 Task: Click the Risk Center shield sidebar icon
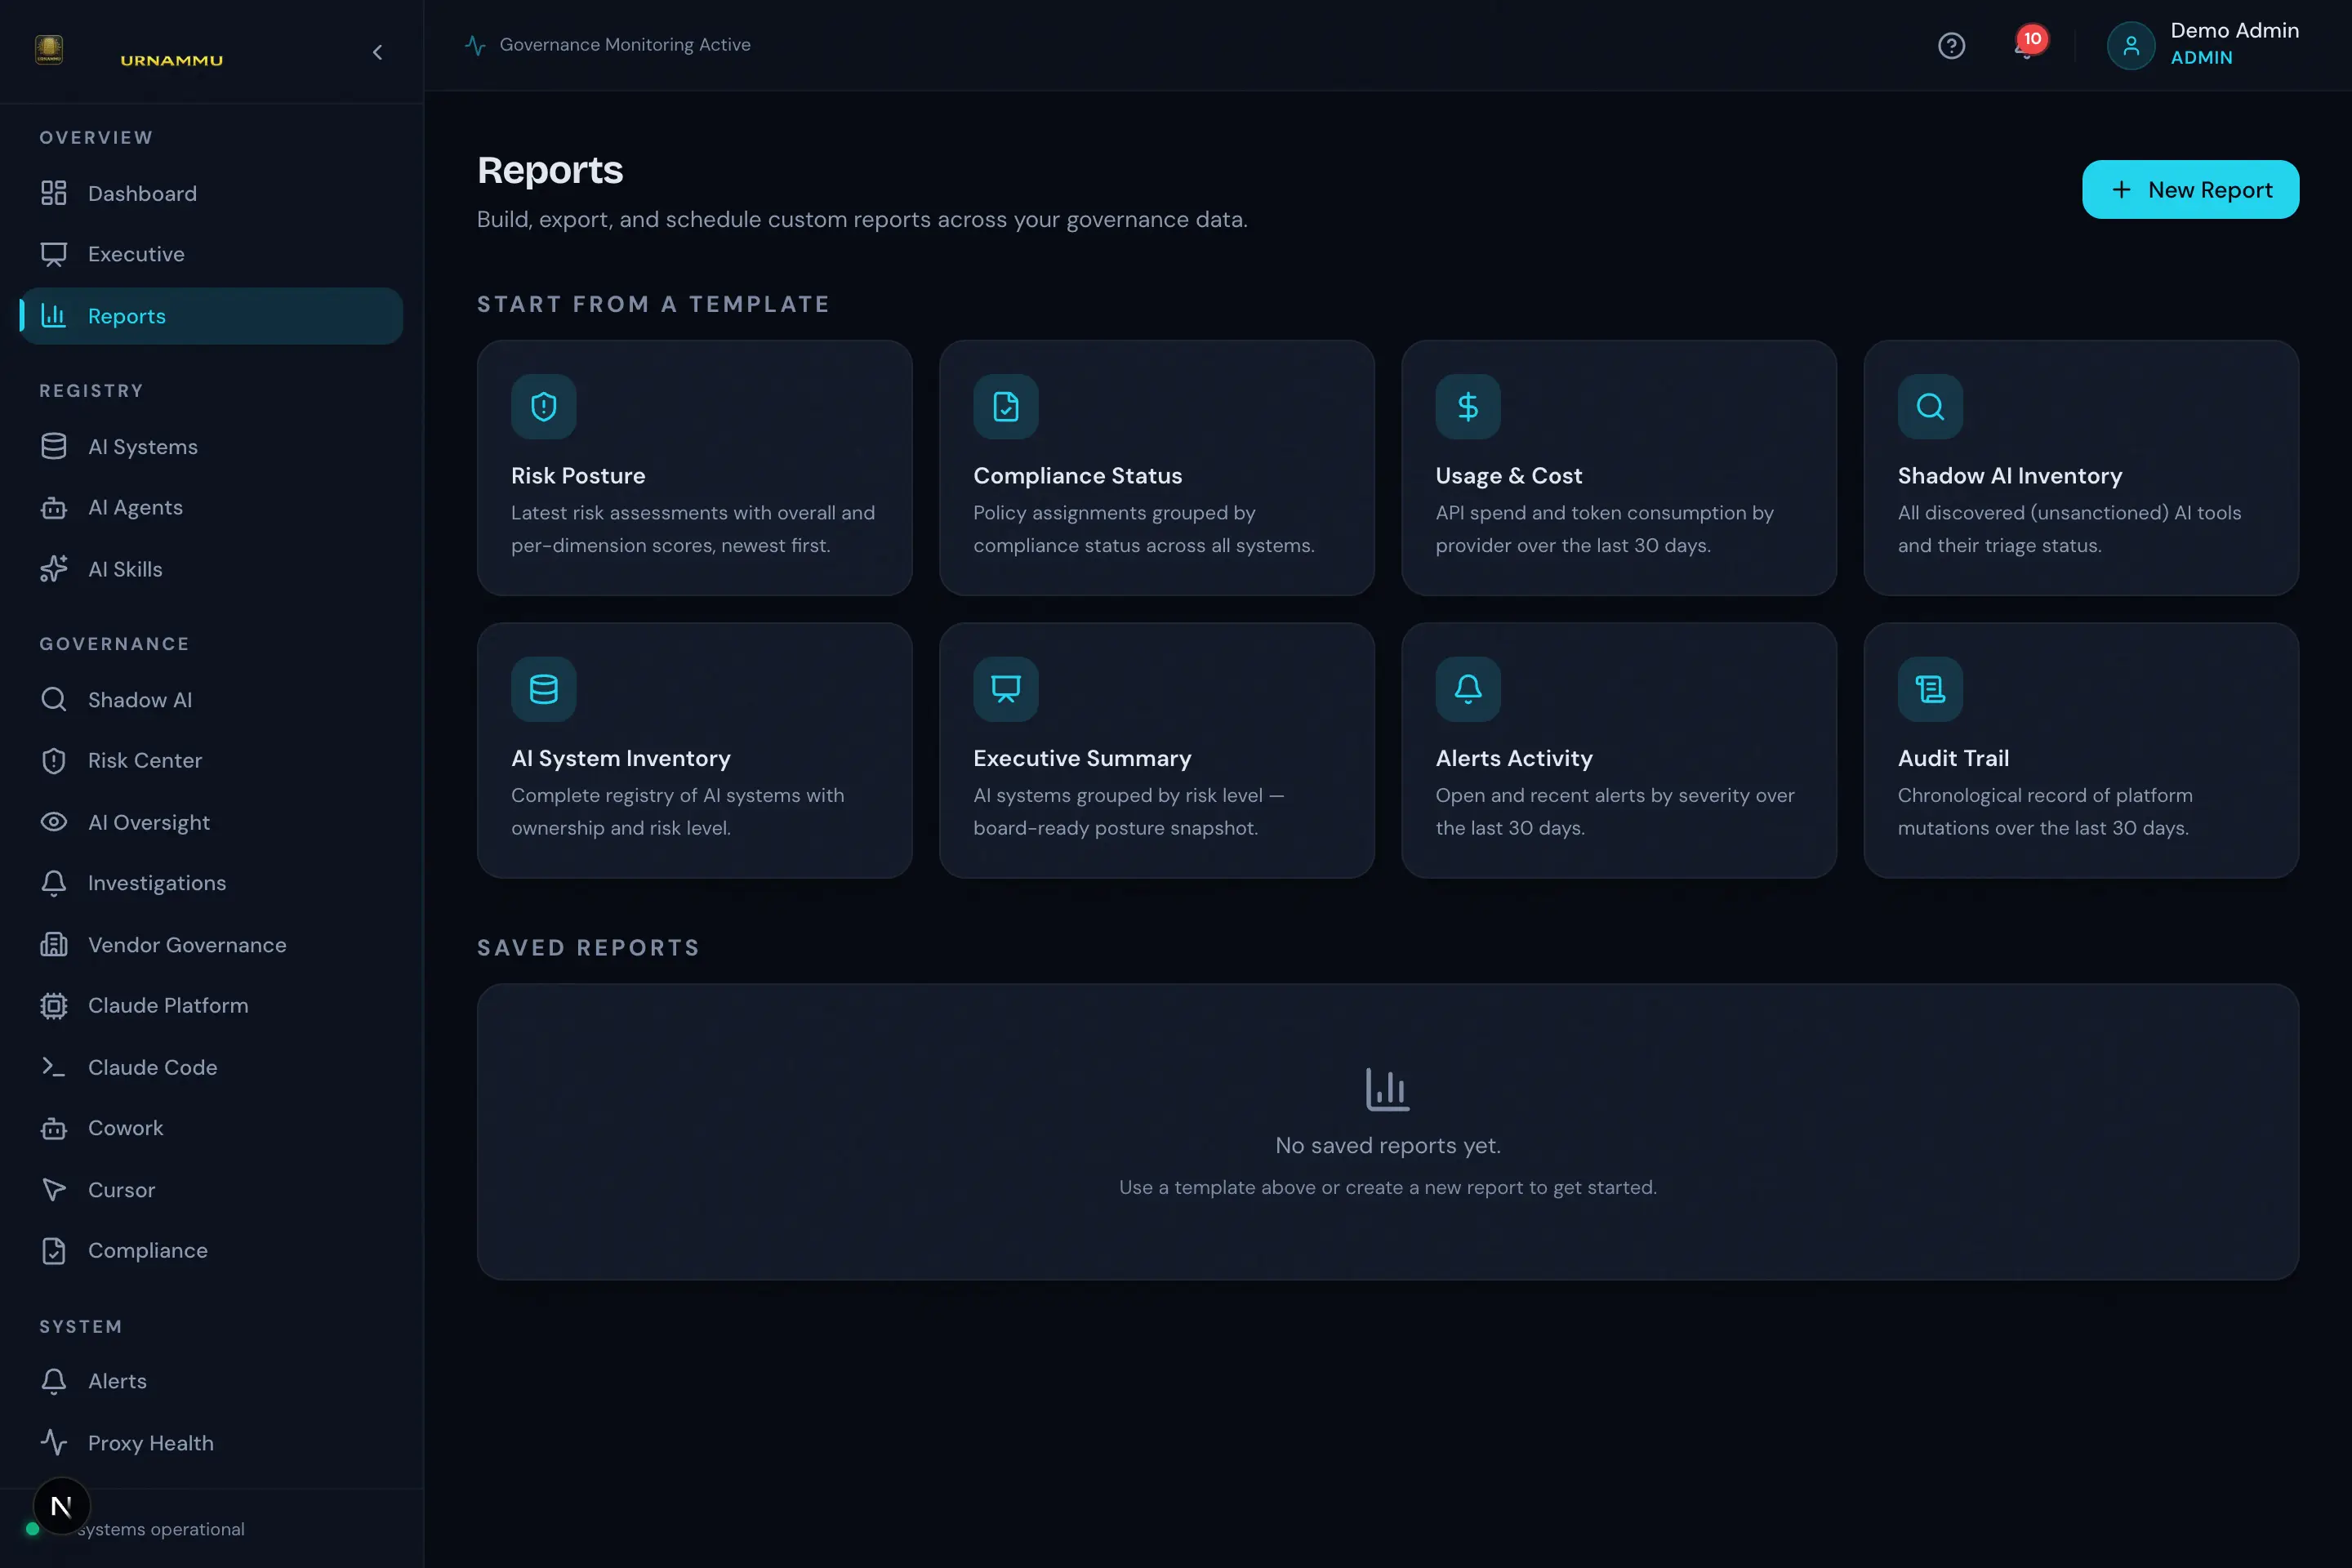click(x=54, y=761)
